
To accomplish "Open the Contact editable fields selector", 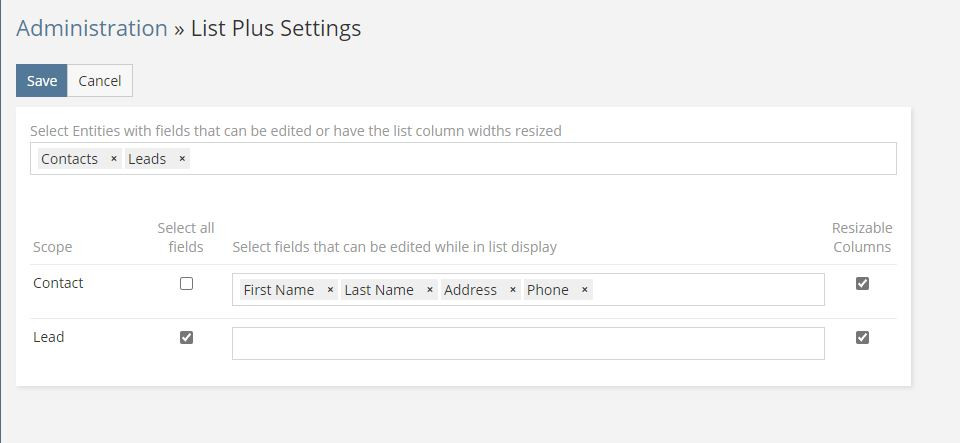I will click(x=710, y=290).
